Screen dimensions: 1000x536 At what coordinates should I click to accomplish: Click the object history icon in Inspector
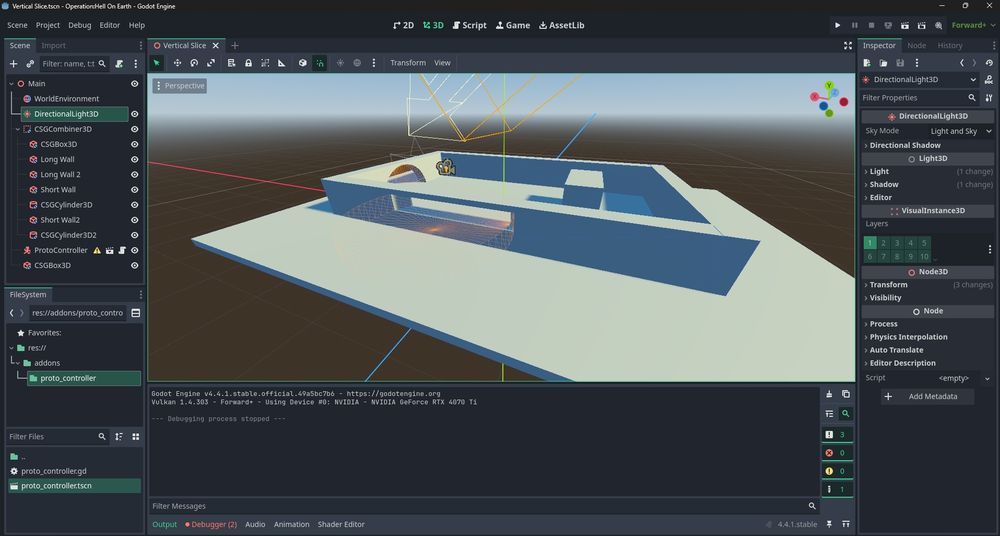pyautogui.click(x=989, y=63)
